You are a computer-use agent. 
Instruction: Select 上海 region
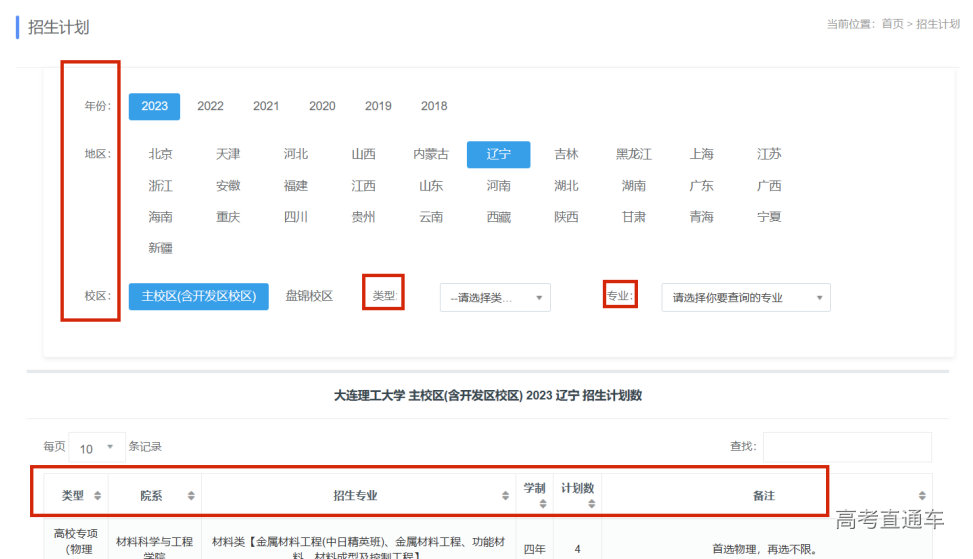pyautogui.click(x=701, y=154)
